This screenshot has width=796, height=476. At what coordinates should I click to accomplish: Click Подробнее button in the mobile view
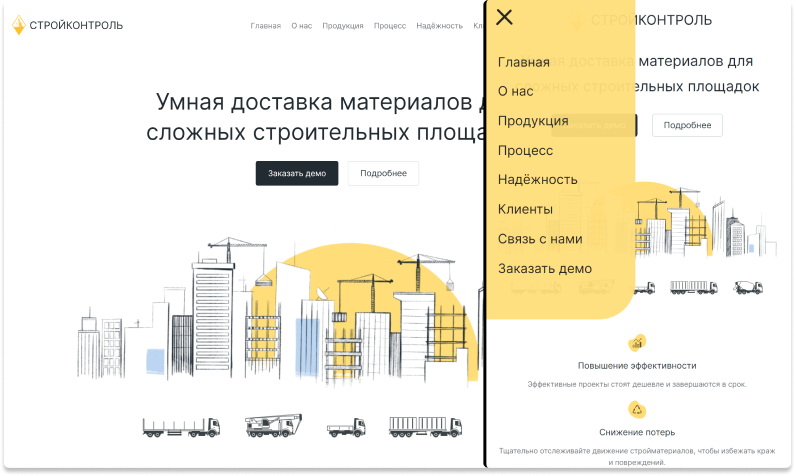687,125
